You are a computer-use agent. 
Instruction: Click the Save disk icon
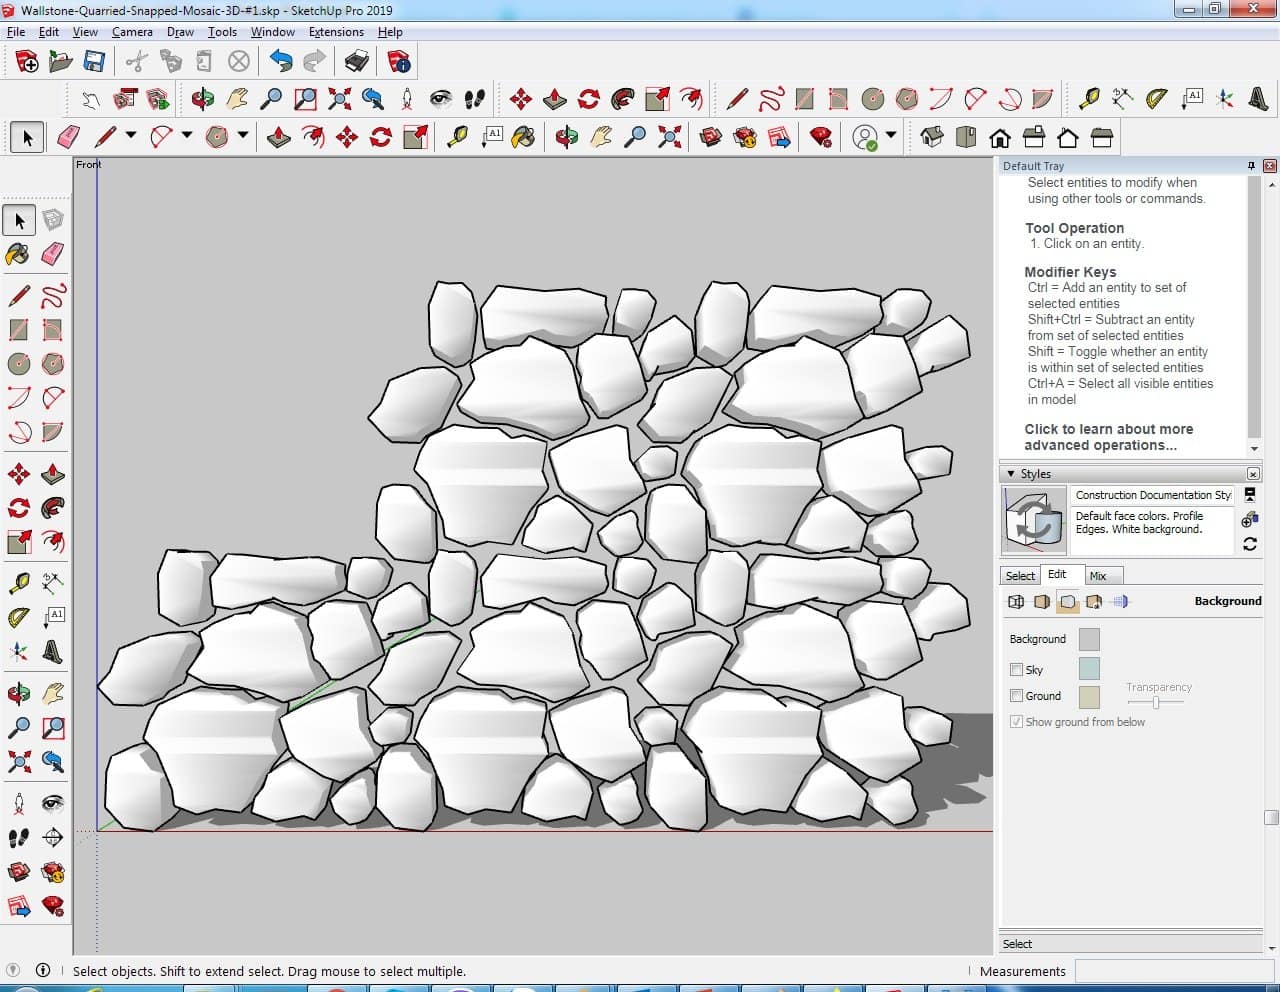[94, 62]
